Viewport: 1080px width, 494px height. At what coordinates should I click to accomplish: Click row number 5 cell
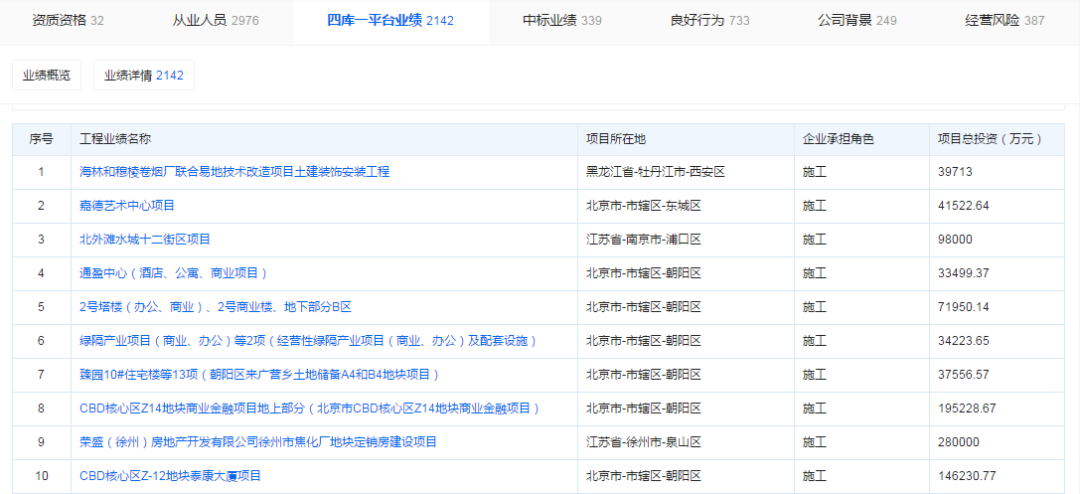[41, 307]
